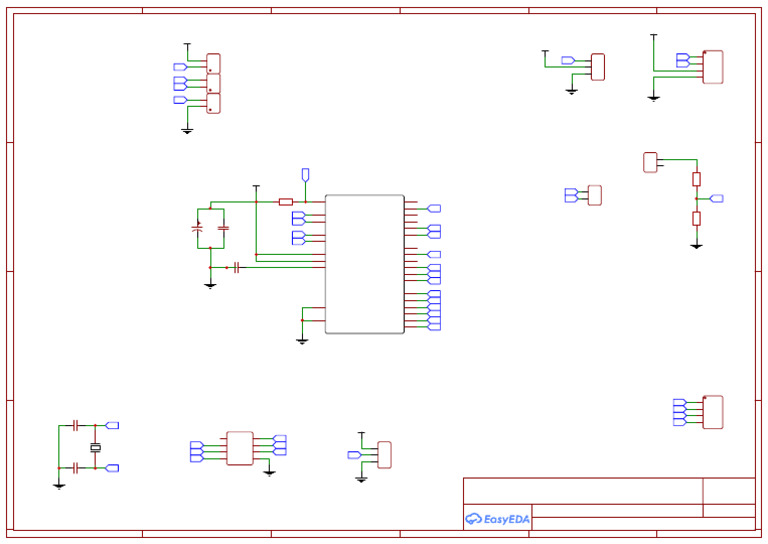The height and width of the screenshot is (544, 768).
Task: Select the crystal oscillator symbol
Action: point(96,447)
